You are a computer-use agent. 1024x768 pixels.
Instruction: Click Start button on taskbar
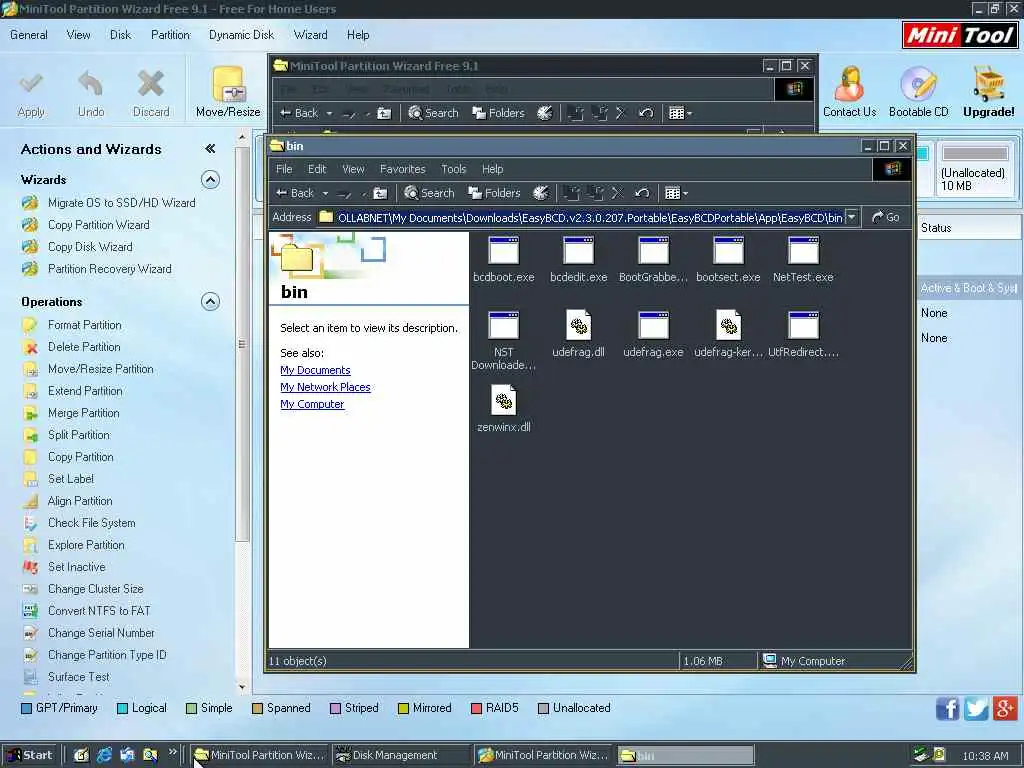click(29, 755)
